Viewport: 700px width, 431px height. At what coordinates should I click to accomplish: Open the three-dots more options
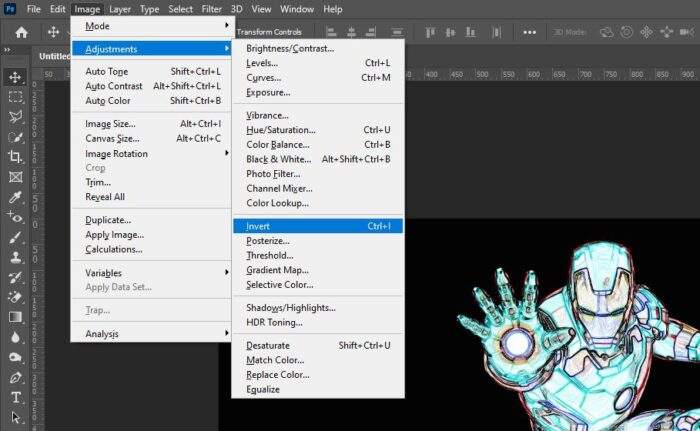(529, 32)
